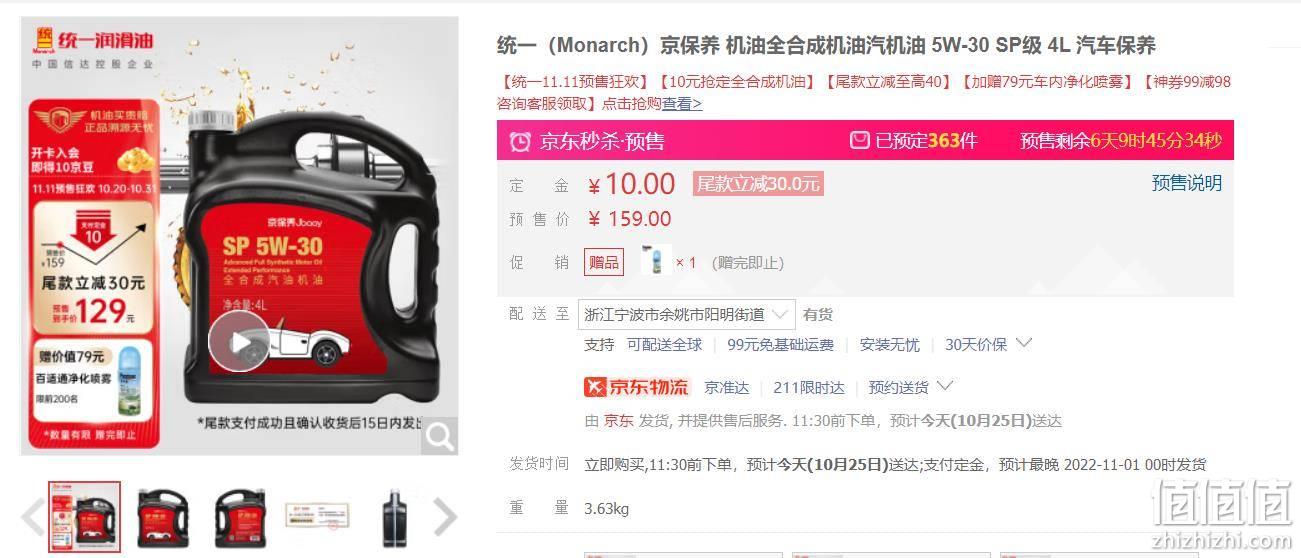The image size is (1301, 558).
Task: Click the alarm clock flash-sale icon
Action: click(x=520, y=141)
